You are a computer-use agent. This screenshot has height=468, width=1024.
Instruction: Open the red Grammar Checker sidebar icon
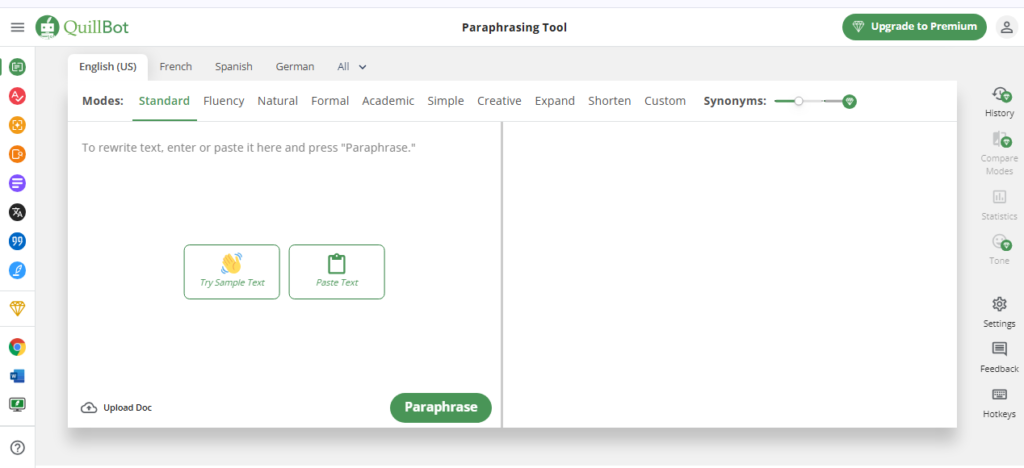tap(18, 97)
